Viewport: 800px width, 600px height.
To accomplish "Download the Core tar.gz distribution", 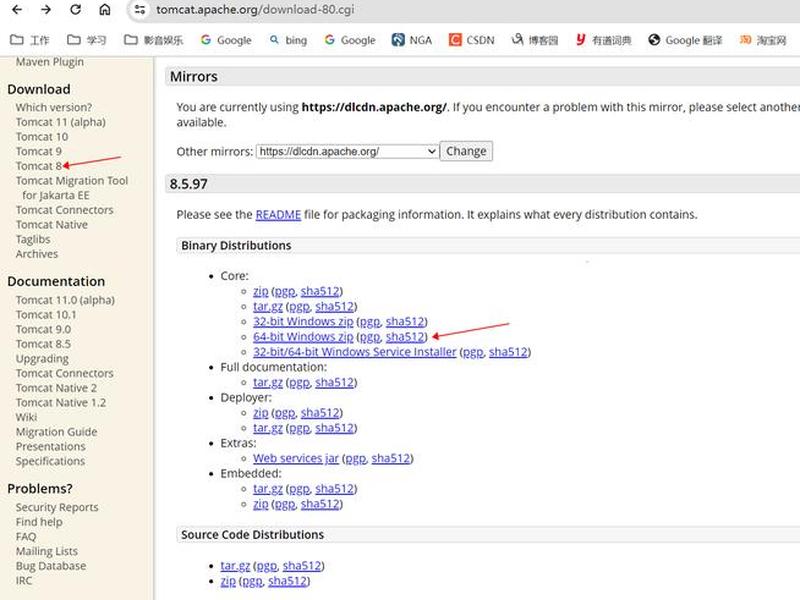I will click(x=268, y=307).
